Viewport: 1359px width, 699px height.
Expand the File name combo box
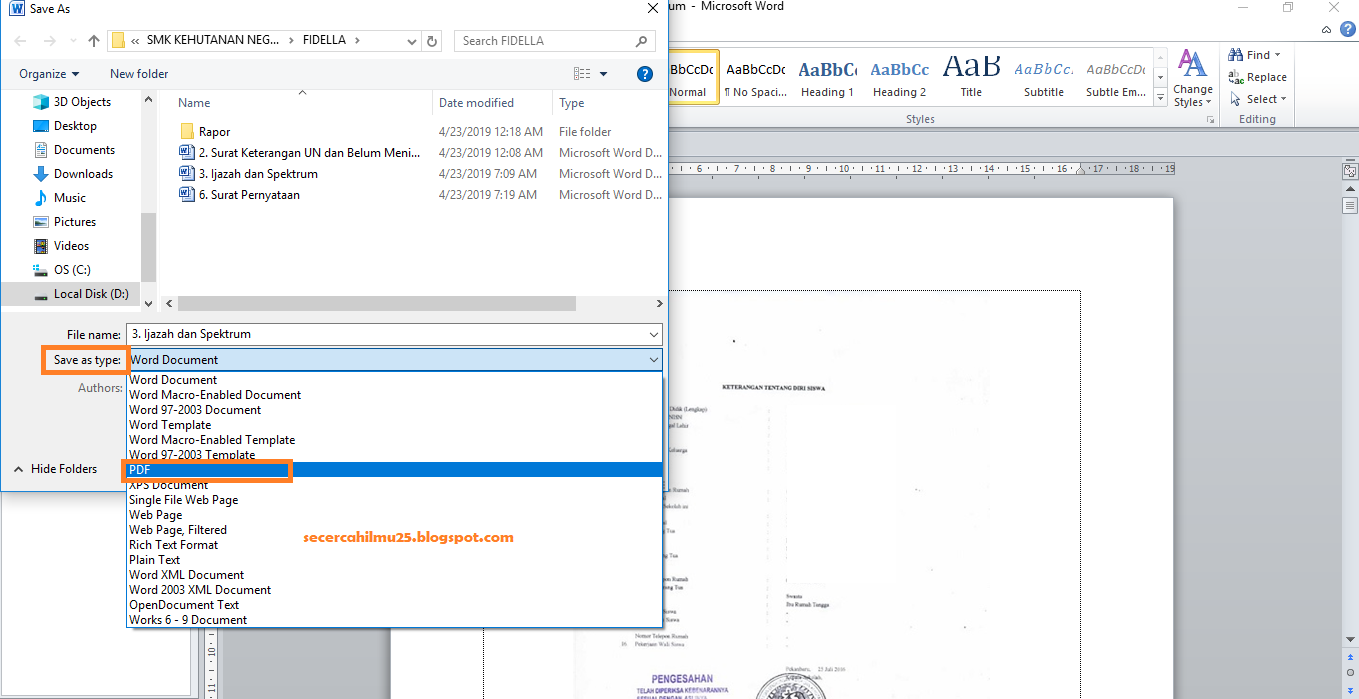point(654,334)
